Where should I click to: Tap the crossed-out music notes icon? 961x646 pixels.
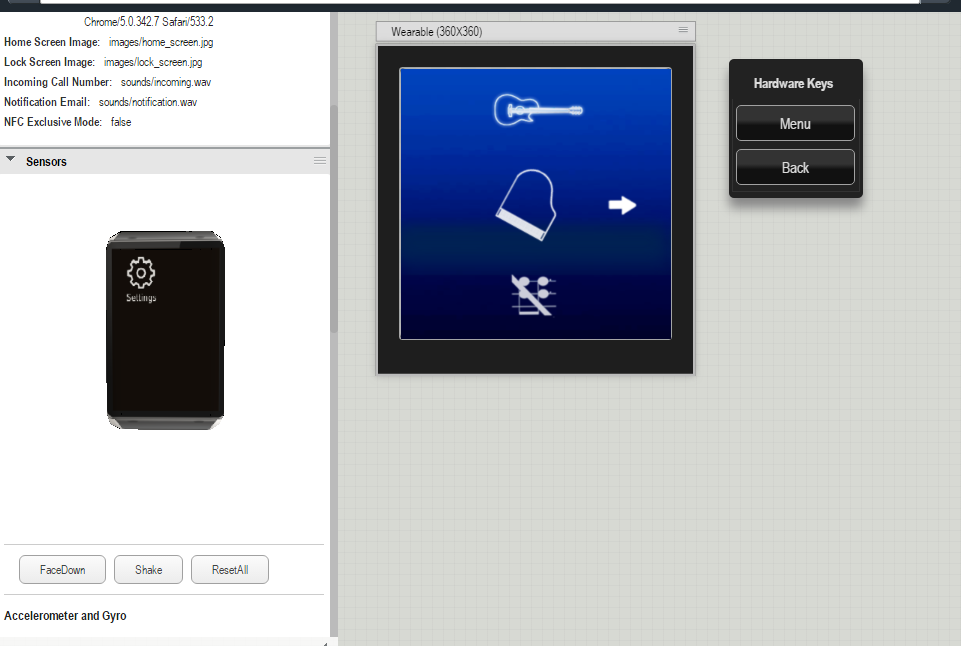pyautogui.click(x=533, y=295)
